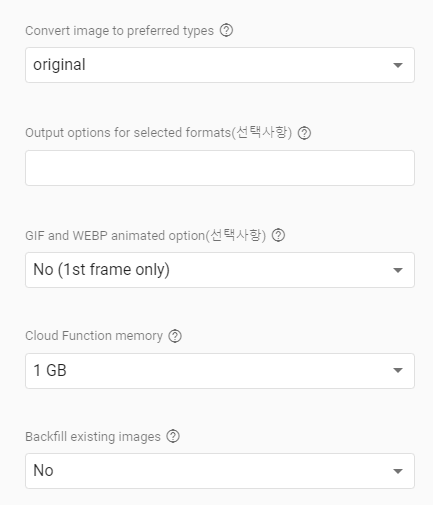The width and height of the screenshot is (433, 505).
Task: Click '(선택사항)' text beside Output options label
Action: click(262, 133)
